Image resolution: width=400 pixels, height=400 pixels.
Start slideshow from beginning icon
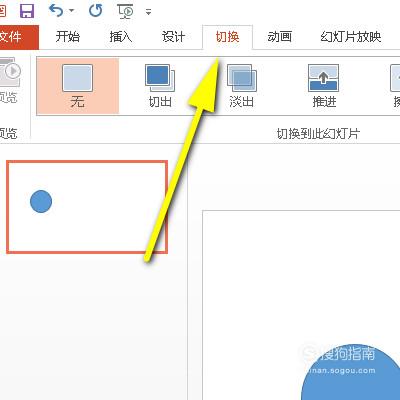pos(126,11)
